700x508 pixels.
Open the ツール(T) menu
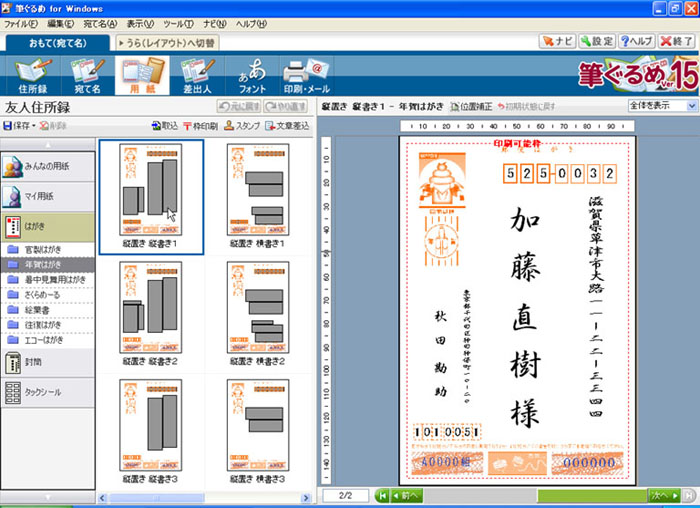(179, 22)
